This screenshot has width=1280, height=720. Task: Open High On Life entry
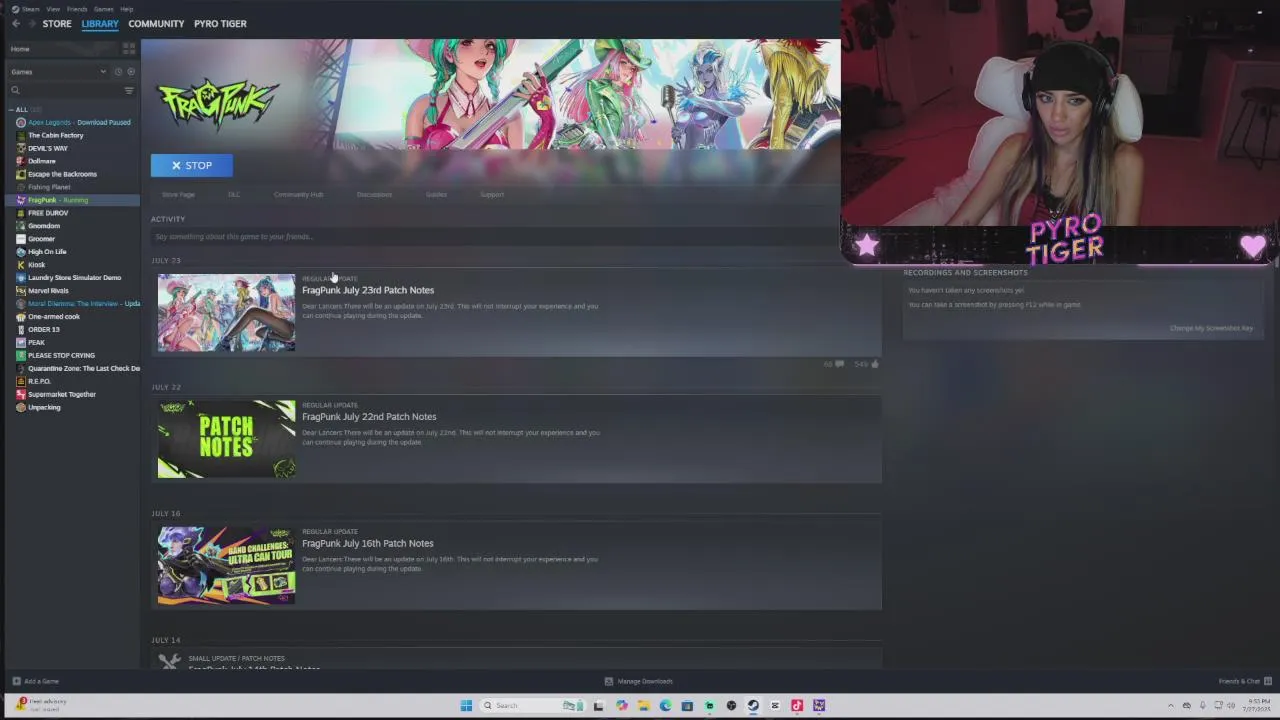tap(46, 252)
